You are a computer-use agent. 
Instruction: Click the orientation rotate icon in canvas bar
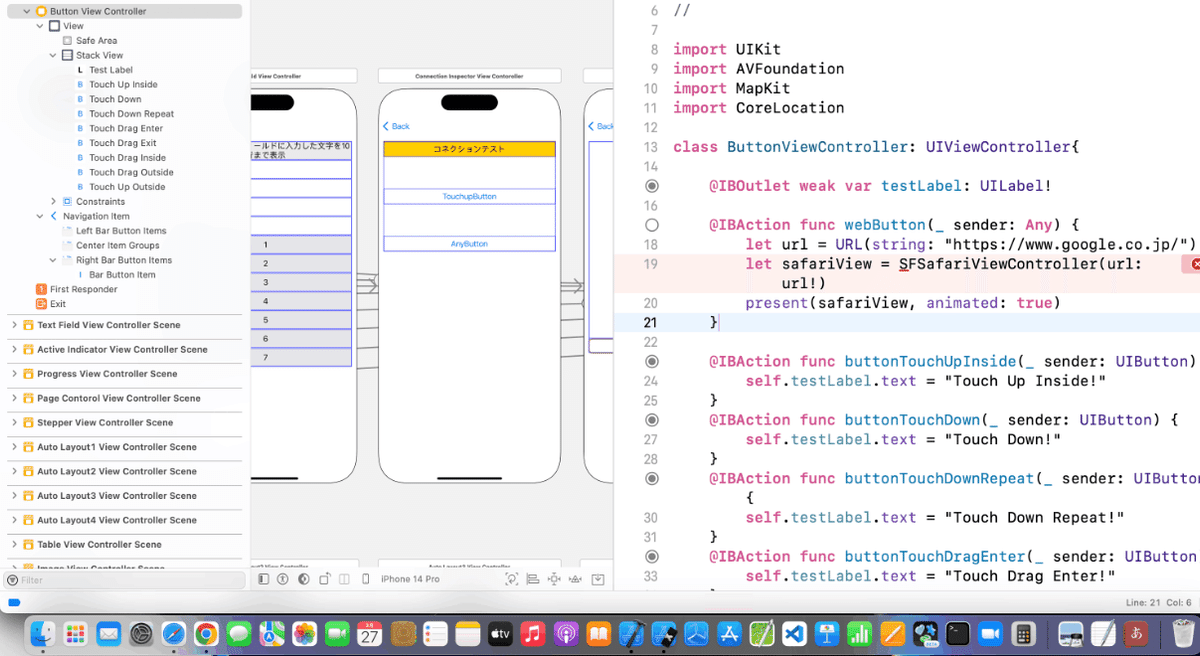point(325,579)
